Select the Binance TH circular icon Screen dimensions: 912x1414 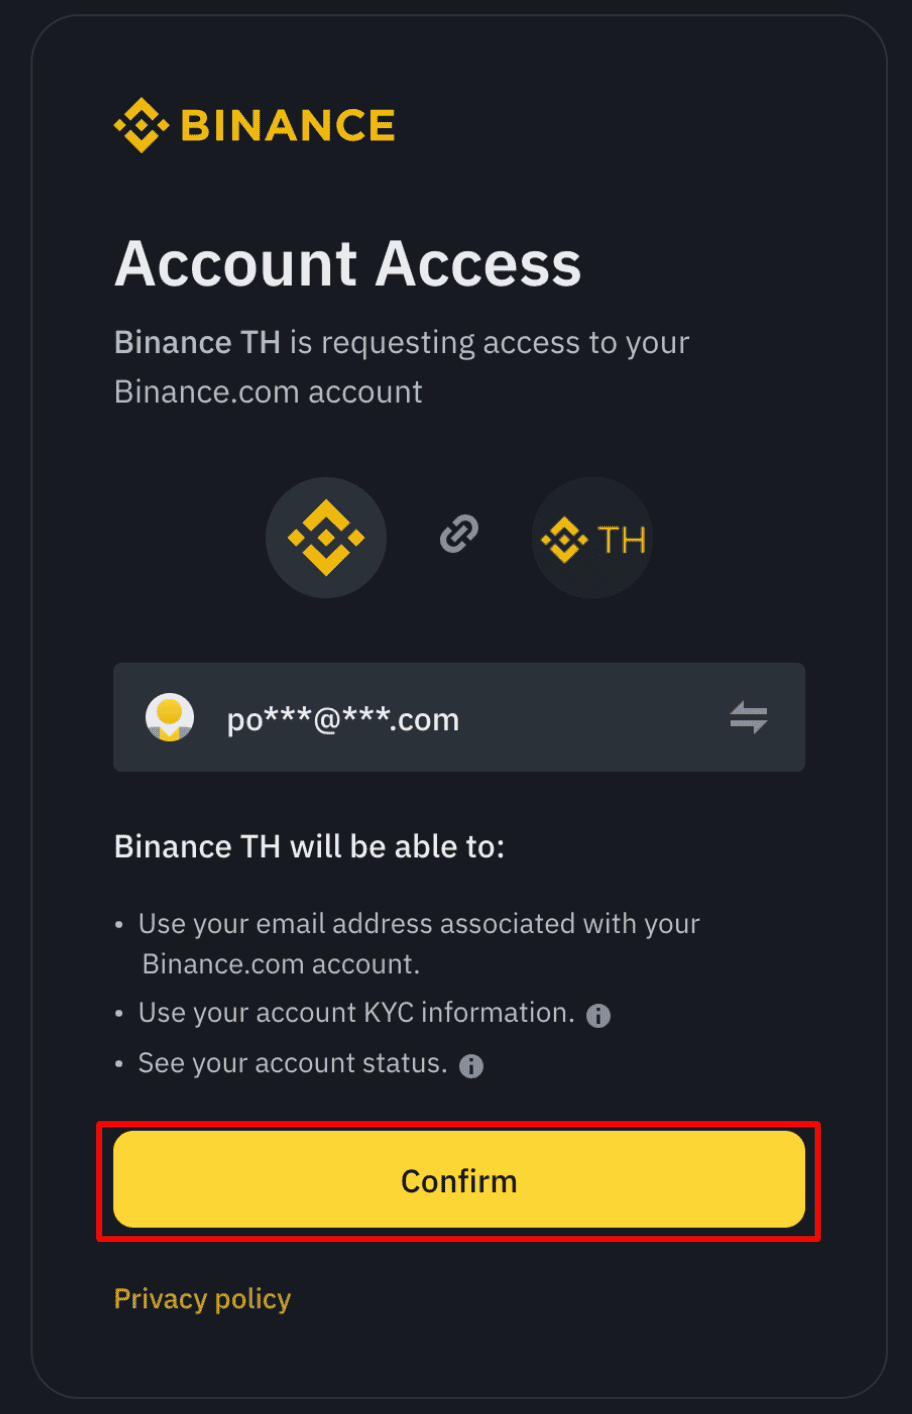(592, 537)
